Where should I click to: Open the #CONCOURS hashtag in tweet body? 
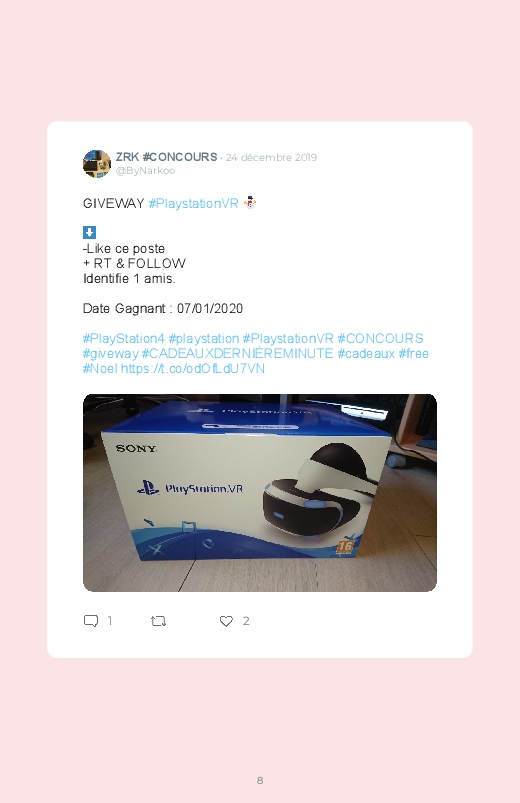tap(381, 339)
